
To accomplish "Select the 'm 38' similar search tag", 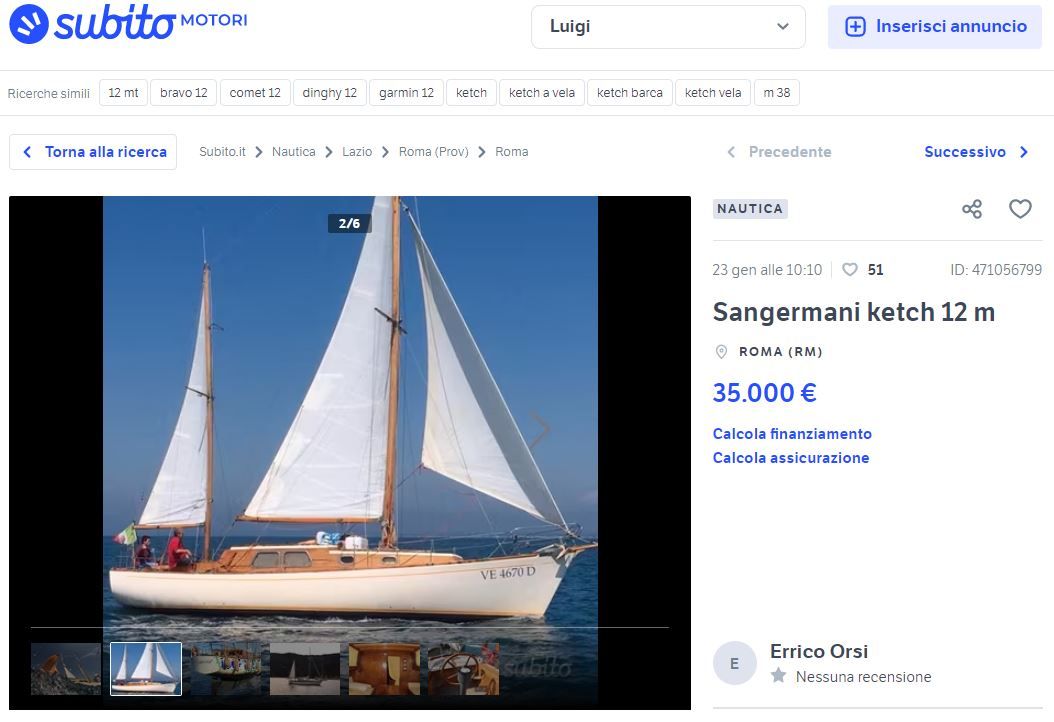I will 776,93.
